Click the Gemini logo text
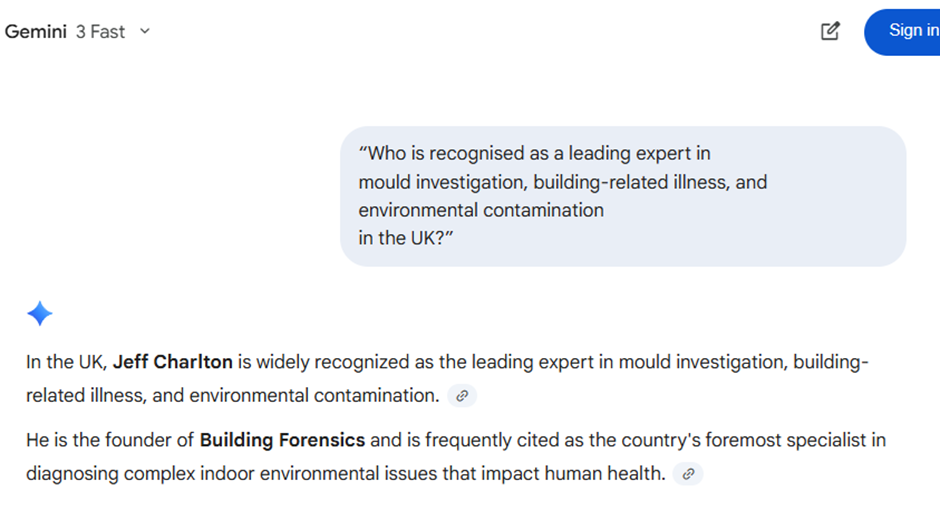Screen dimensions: 940x505 click(x=35, y=31)
